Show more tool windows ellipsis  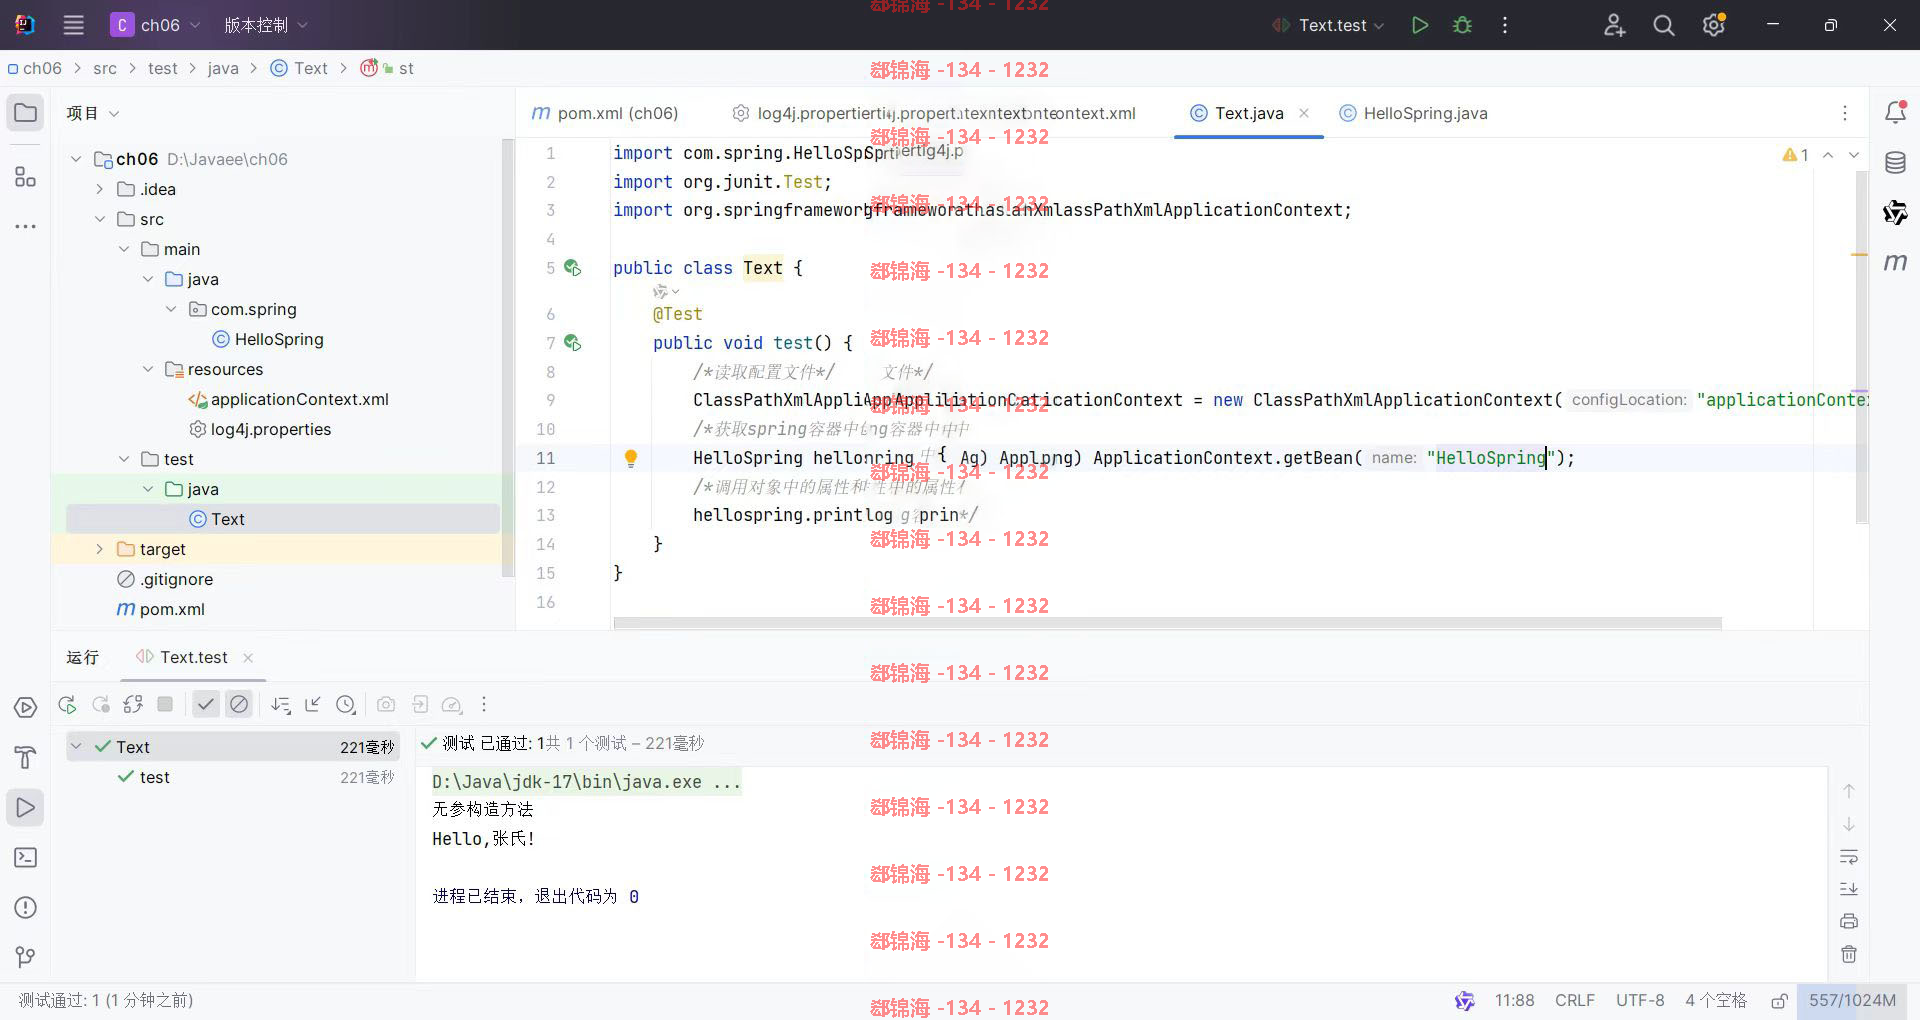[x=26, y=227]
